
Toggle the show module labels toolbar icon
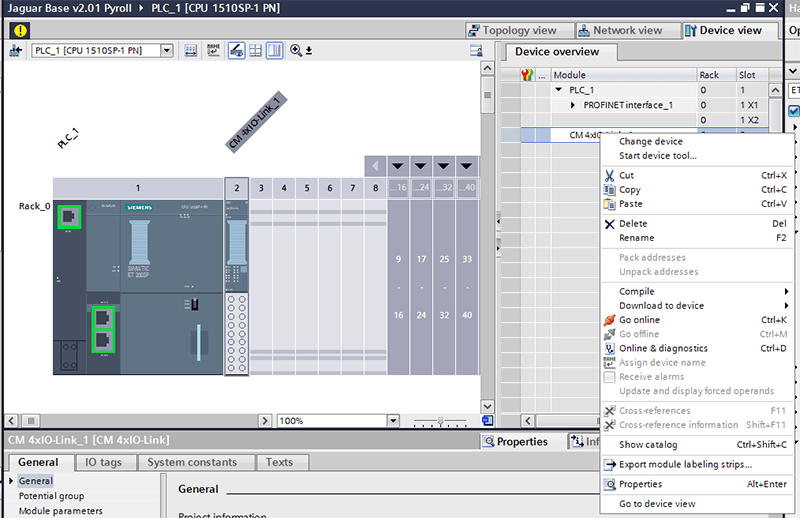[x=236, y=51]
